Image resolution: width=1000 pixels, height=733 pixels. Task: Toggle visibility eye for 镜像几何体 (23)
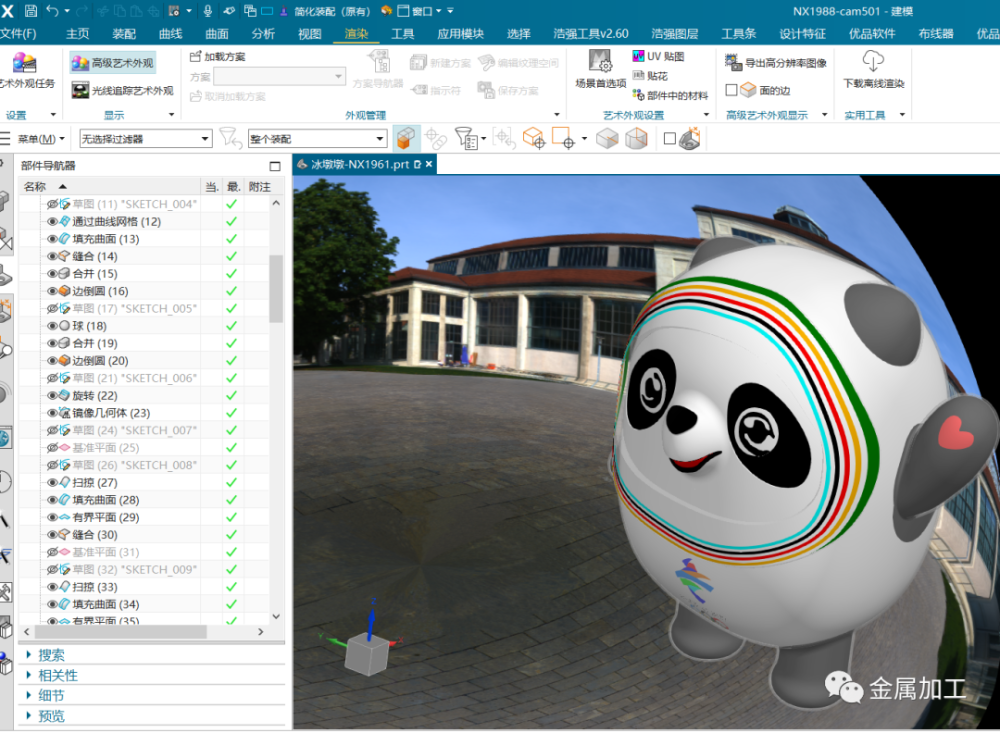pos(52,413)
